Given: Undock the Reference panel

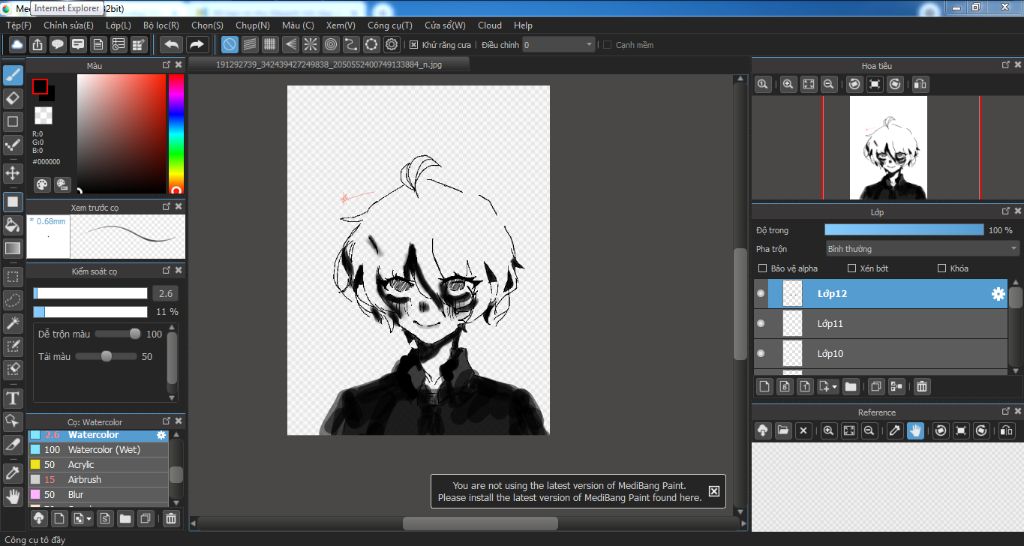Looking at the screenshot, I should (x=1006, y=411).
